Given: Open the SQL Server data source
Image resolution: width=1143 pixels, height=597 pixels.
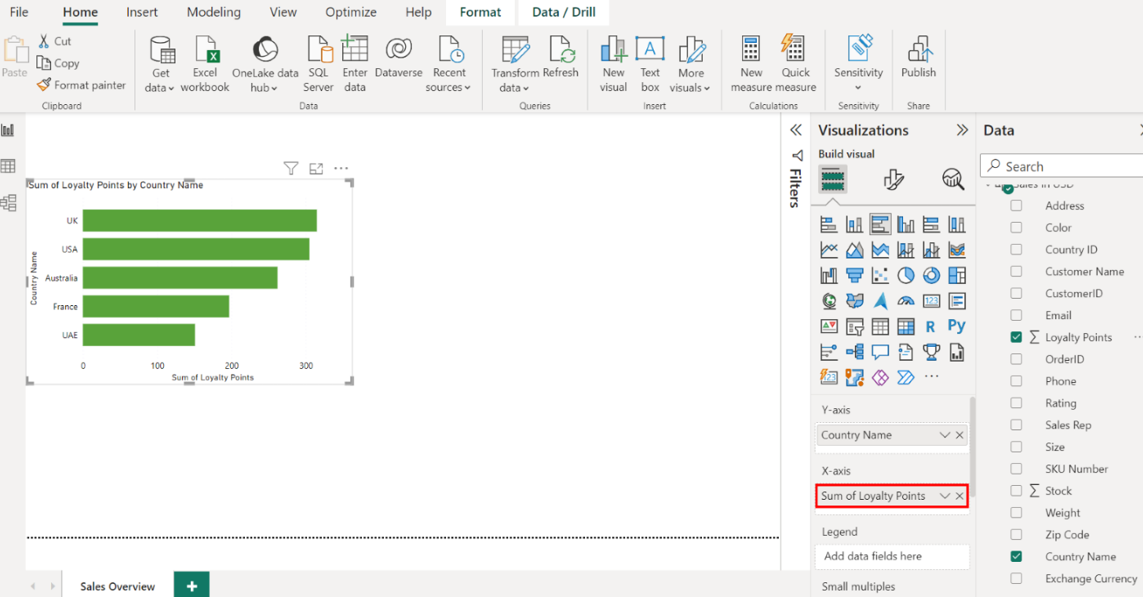Looking at the screenshot, I should click(x=318, y=50).
